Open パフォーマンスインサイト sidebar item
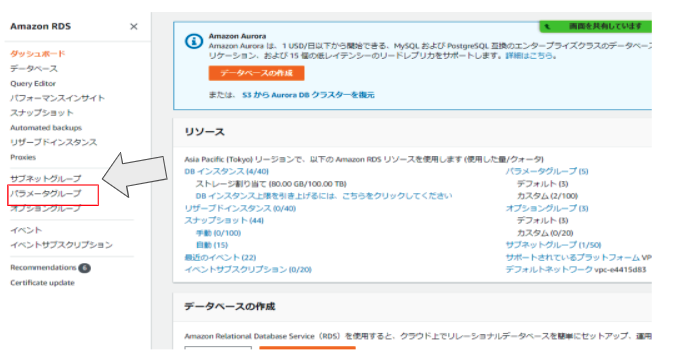 click(x=57, y=98)
